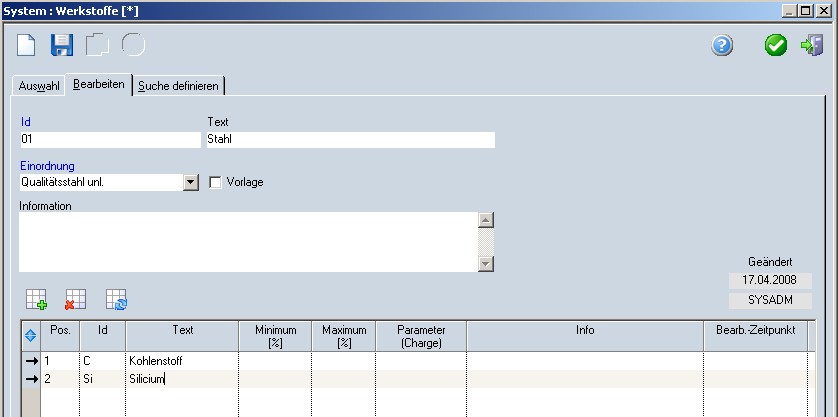Open the blue help question mark icon
Image resolution: width=838 pixels, height=417 pixels.
point(722,45)
